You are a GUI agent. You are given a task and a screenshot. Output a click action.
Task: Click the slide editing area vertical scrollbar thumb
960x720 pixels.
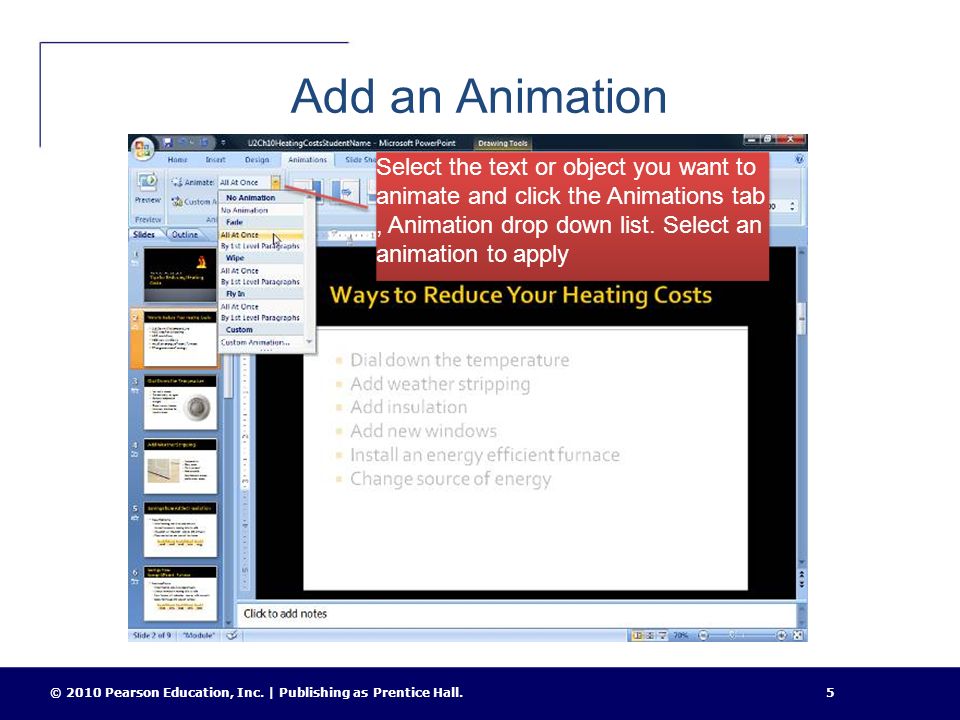(x=801, y=317)
